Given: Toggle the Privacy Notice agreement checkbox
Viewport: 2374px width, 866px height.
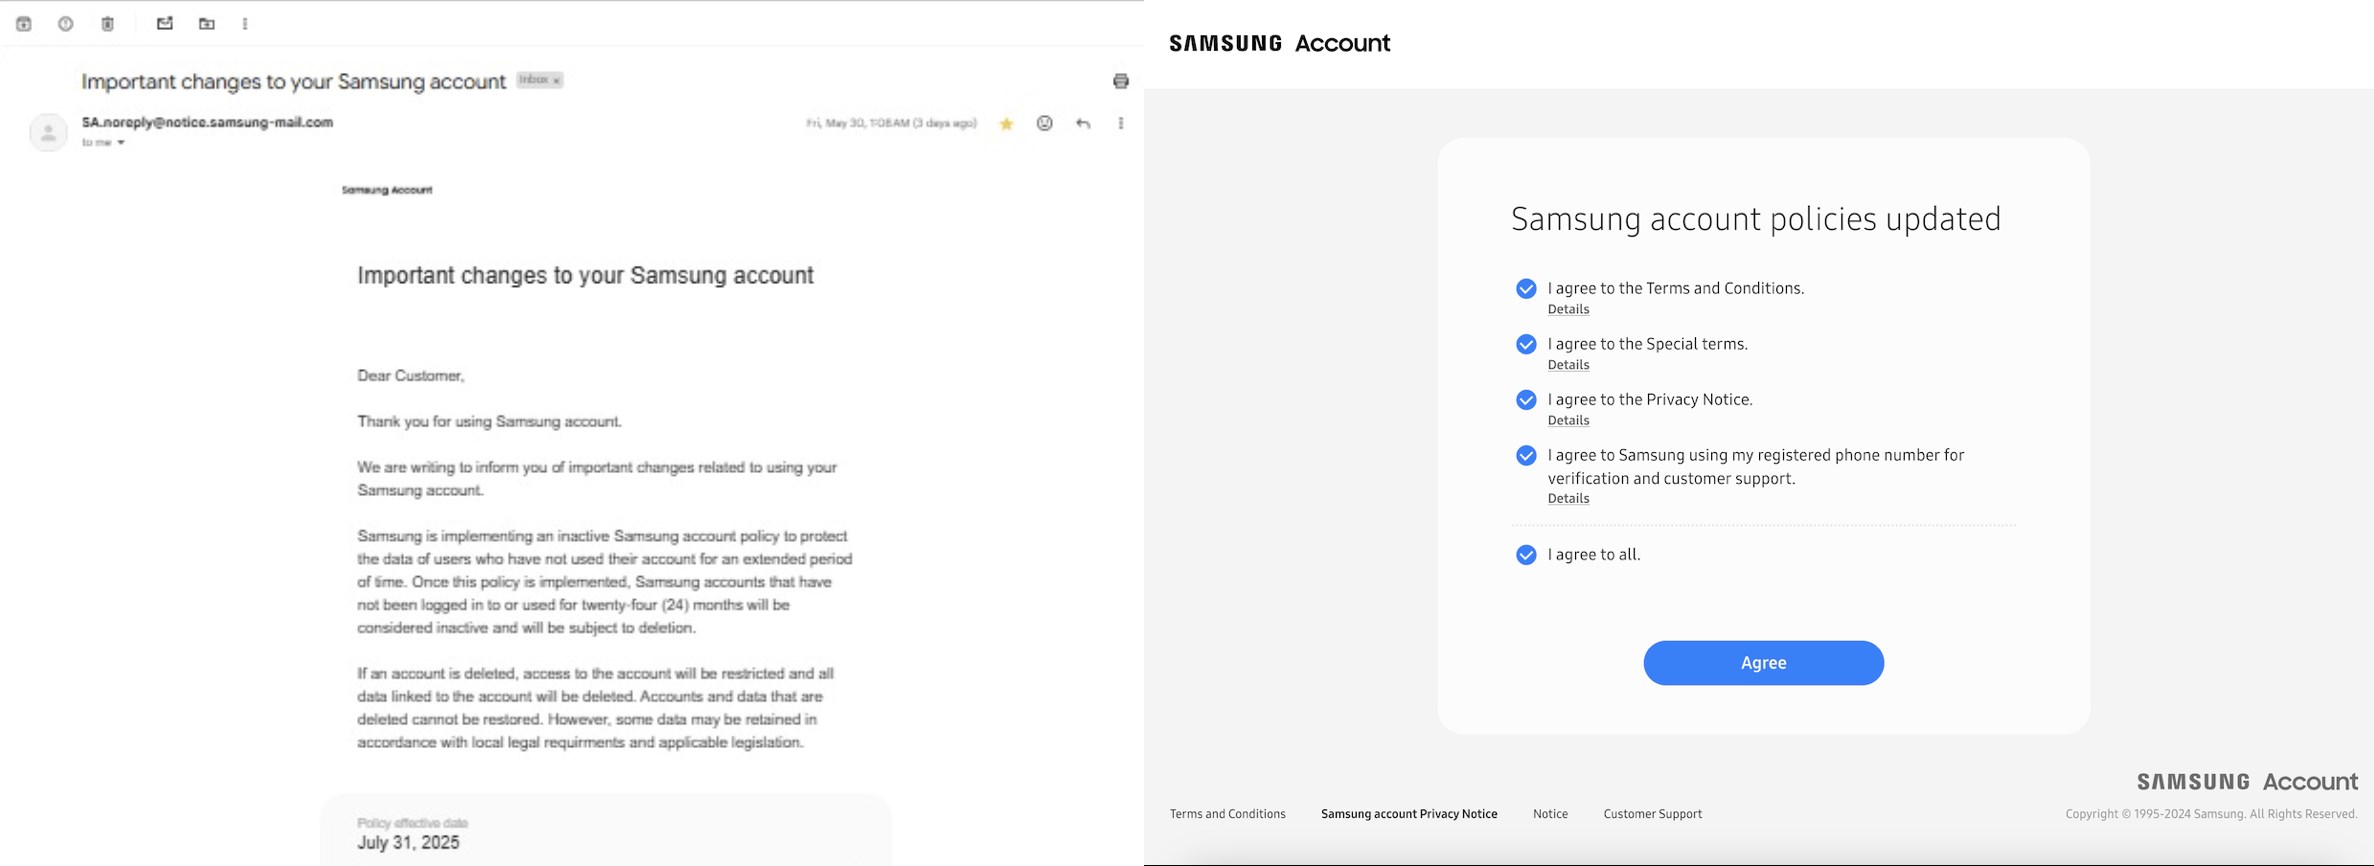Looking at the screenshot, I should click(1526, 400).
